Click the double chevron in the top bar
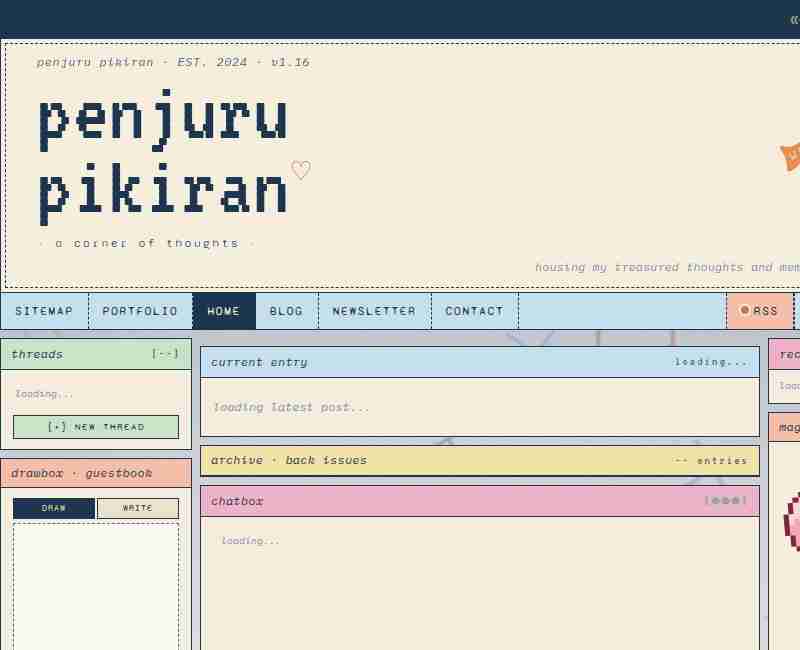This screenshot has width=800, height=650. click(793, 19)
